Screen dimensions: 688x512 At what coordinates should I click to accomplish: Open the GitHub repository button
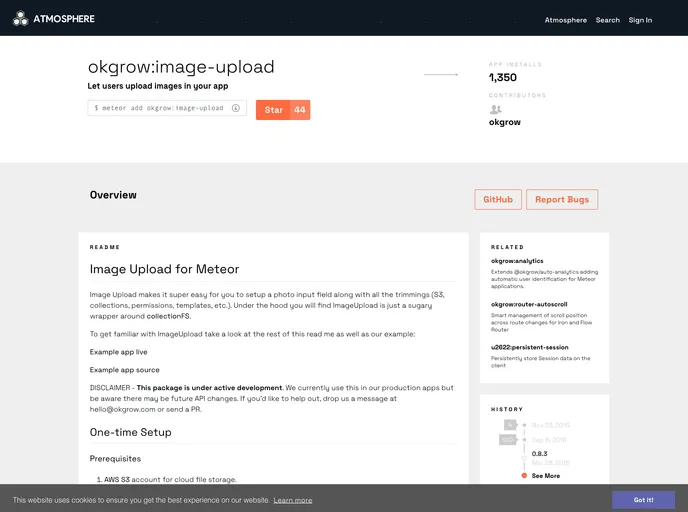coord(498,200)
